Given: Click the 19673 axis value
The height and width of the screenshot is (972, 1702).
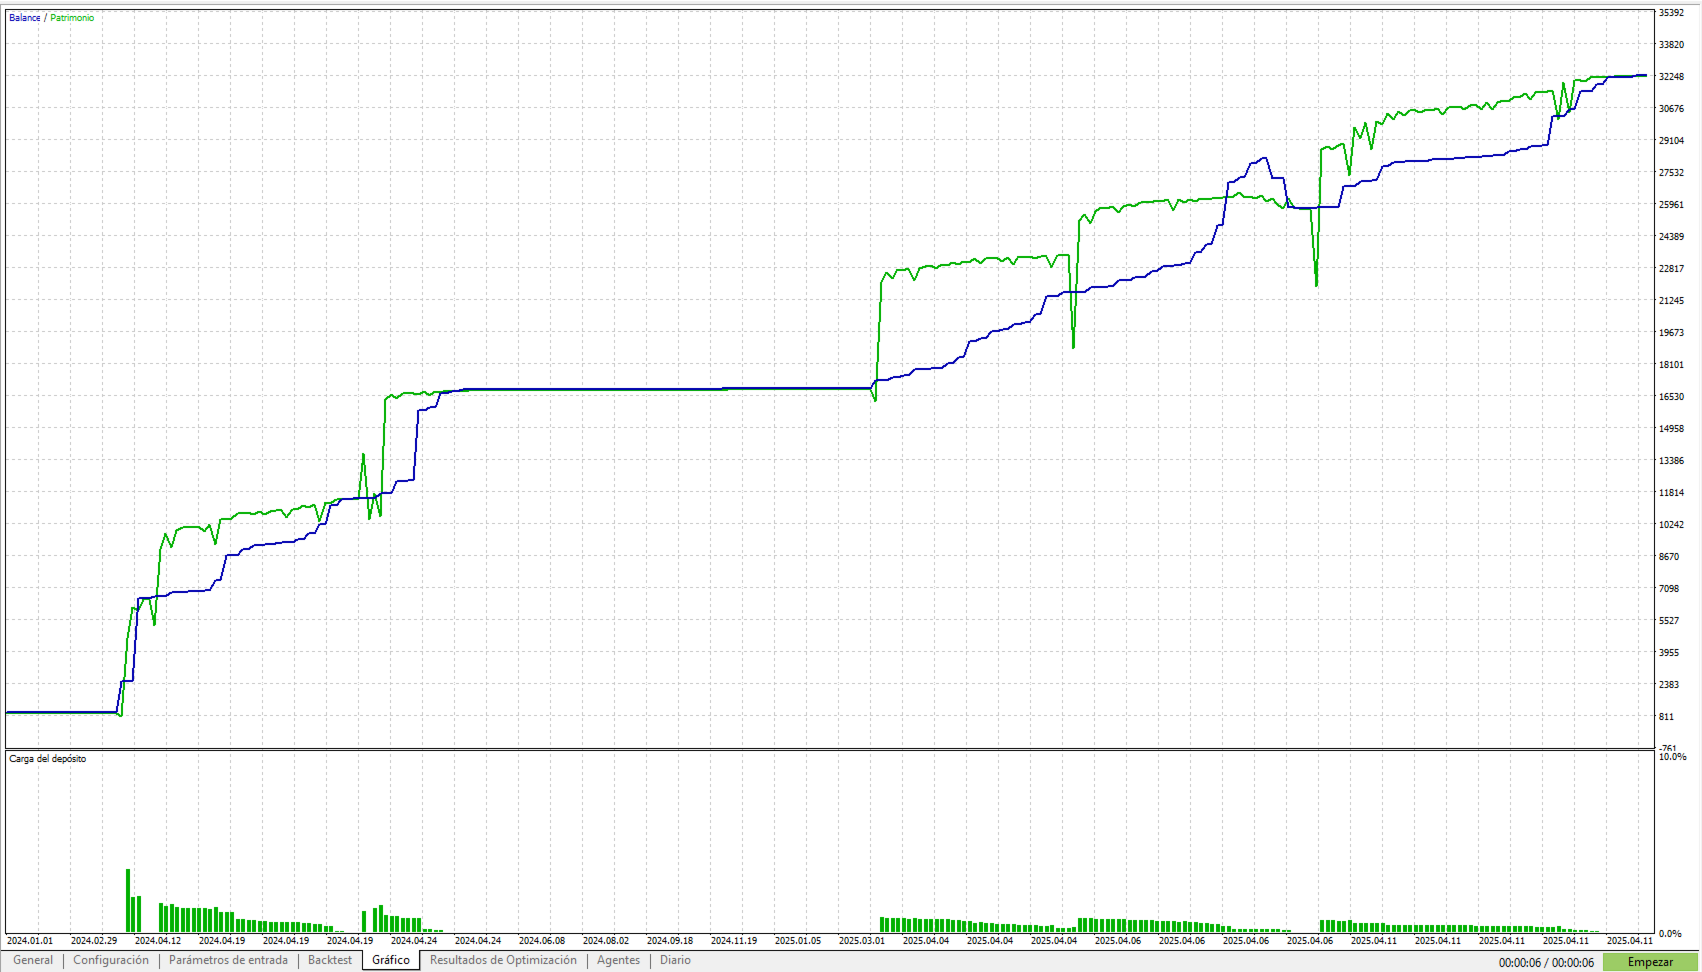Looking at the screenshot, I should tap(1671, 333).
